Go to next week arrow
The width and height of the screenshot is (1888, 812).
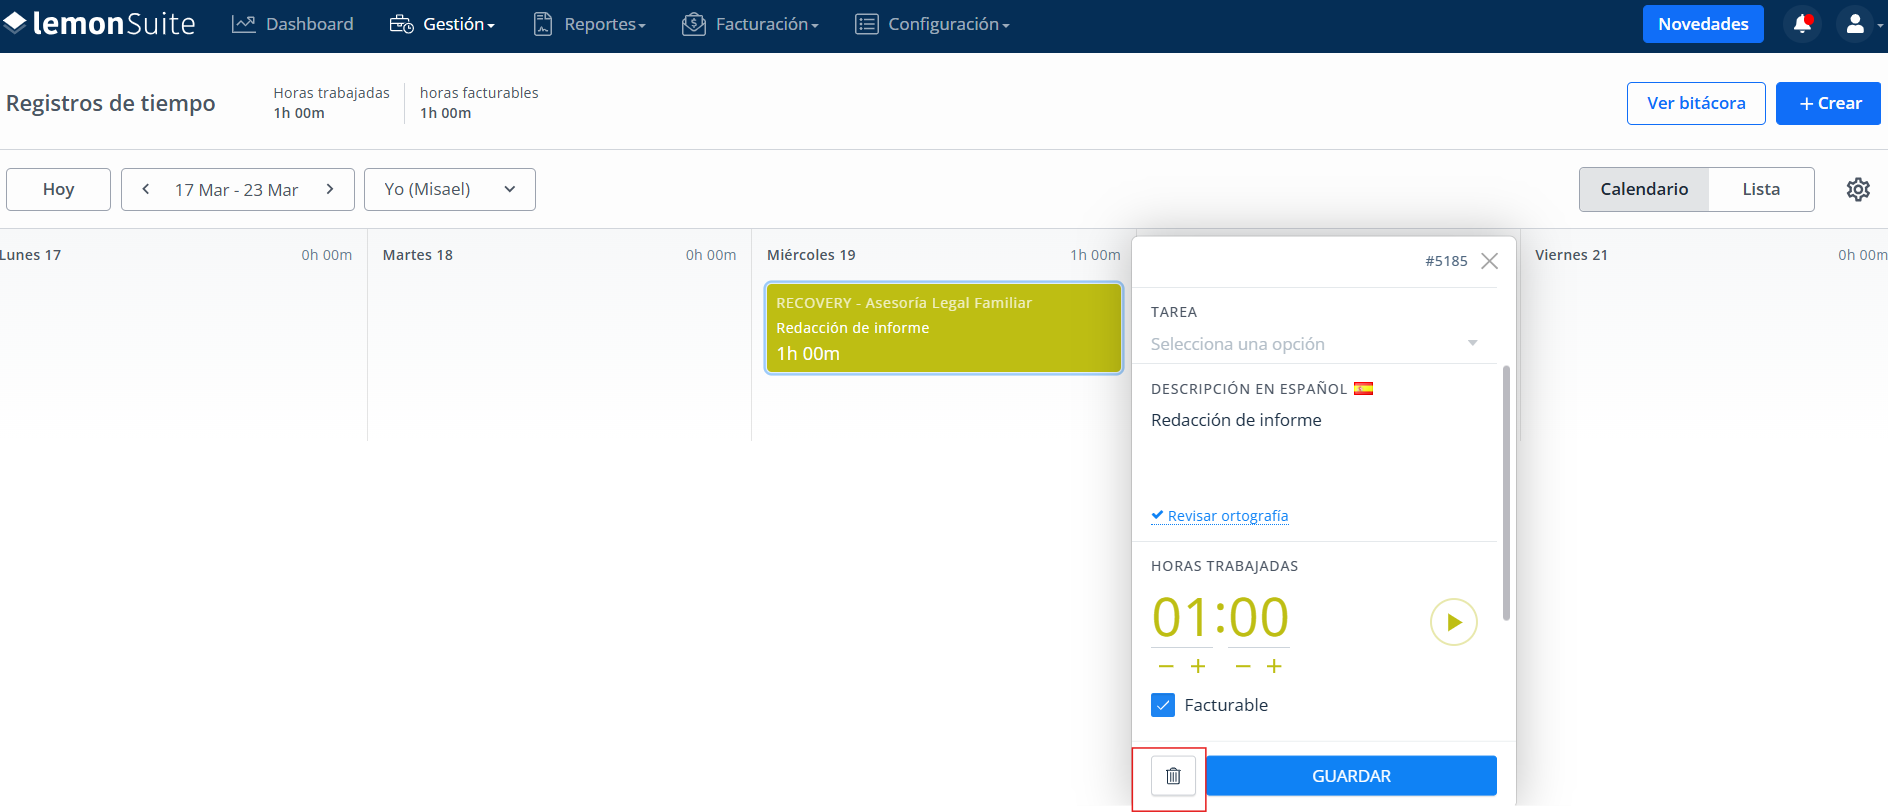330,189
